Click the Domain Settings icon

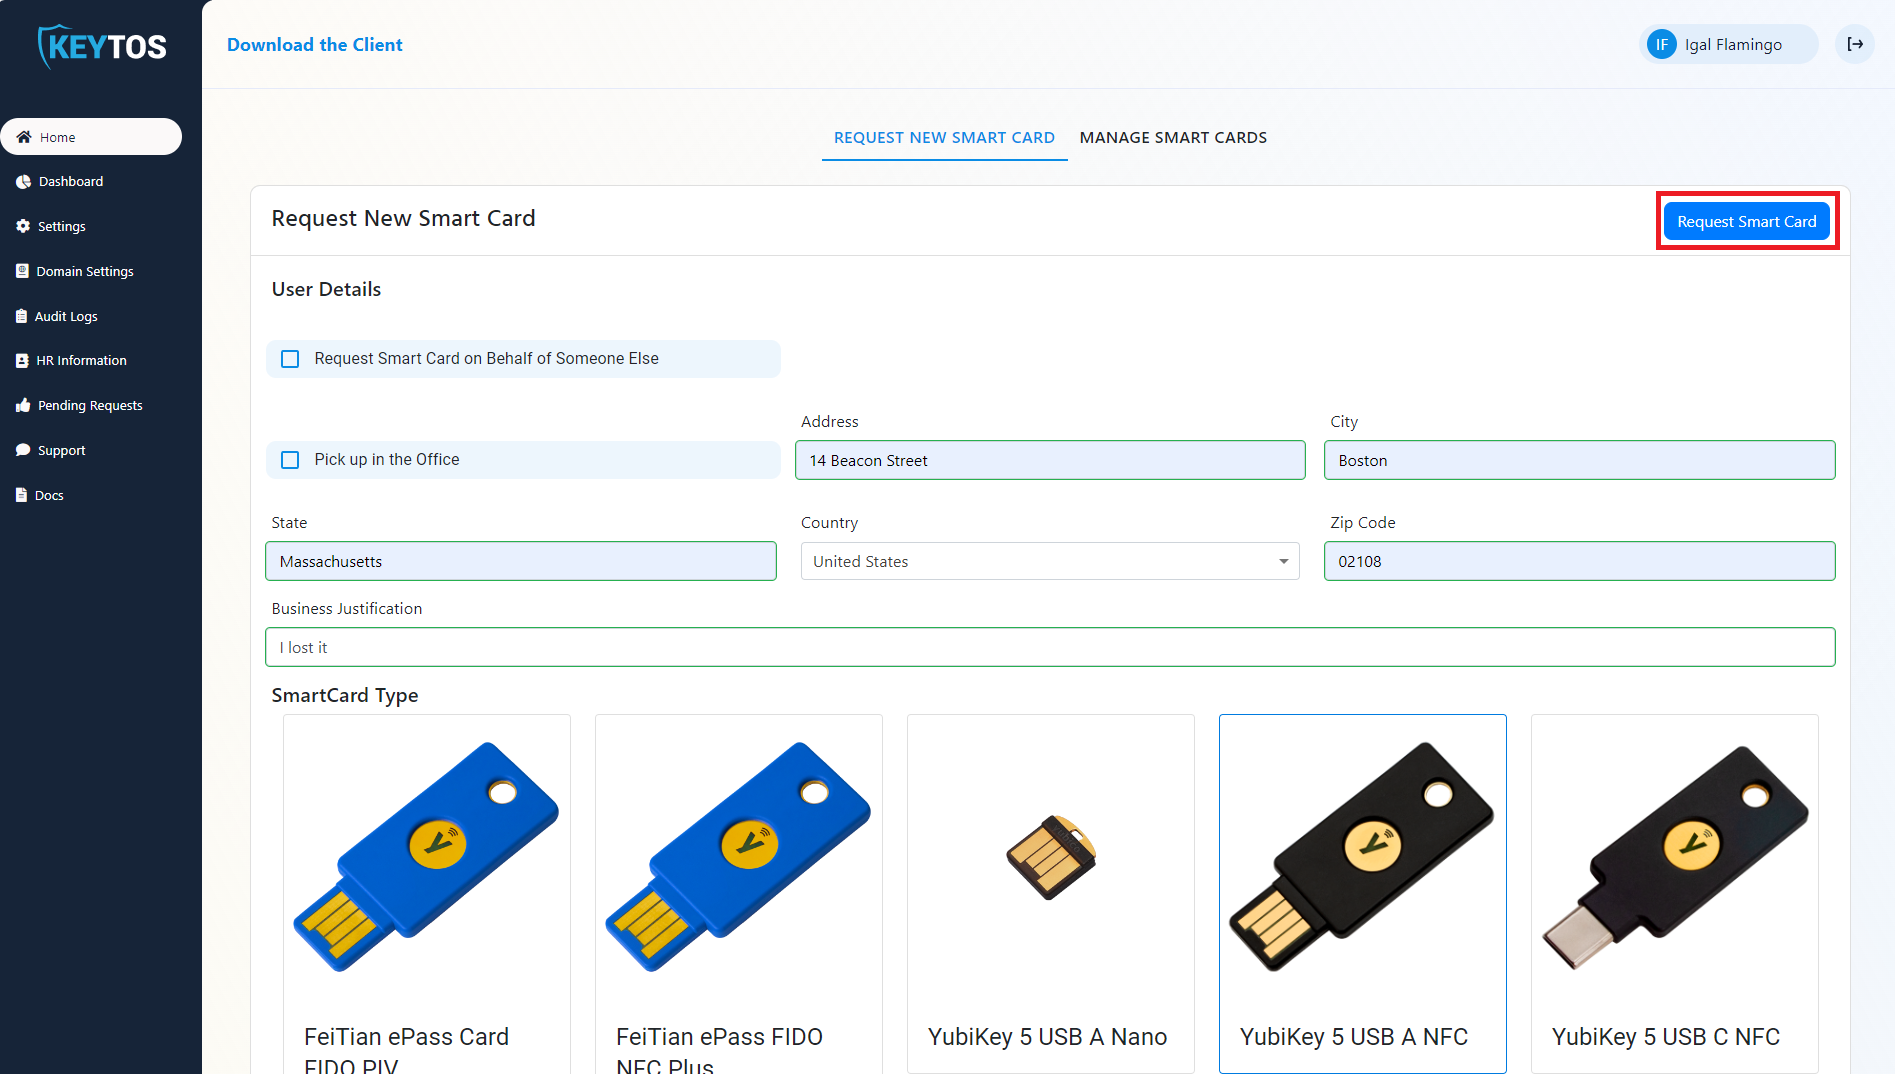pos(22,271)
